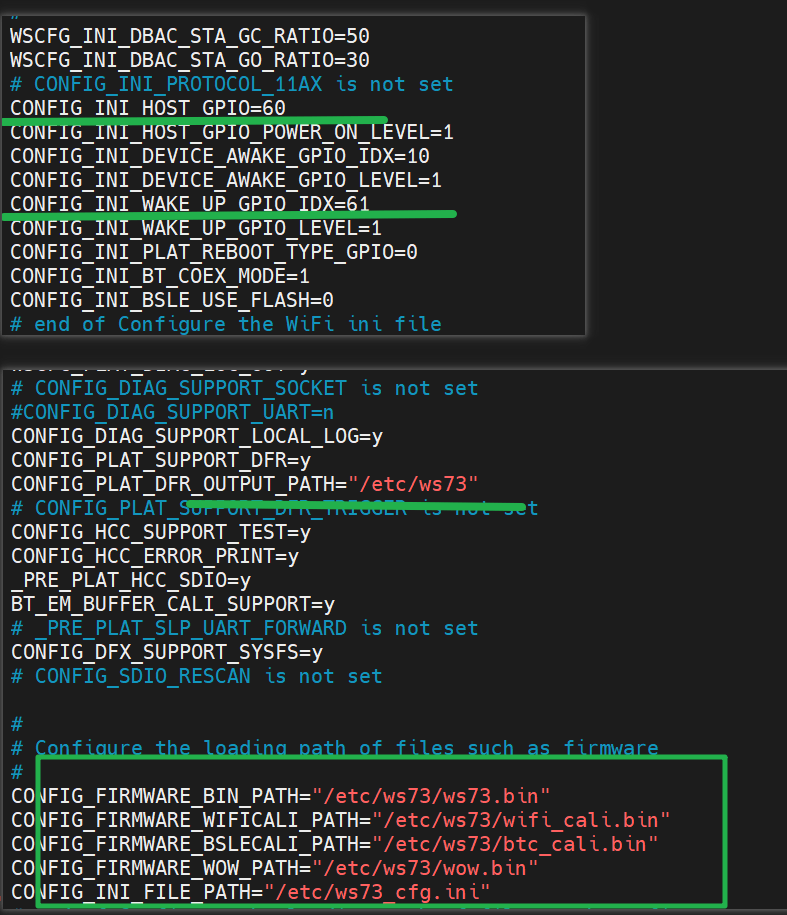Click "end of Configure the WiFi ini file" comment

pyautogui.click(x=237, y=324)
